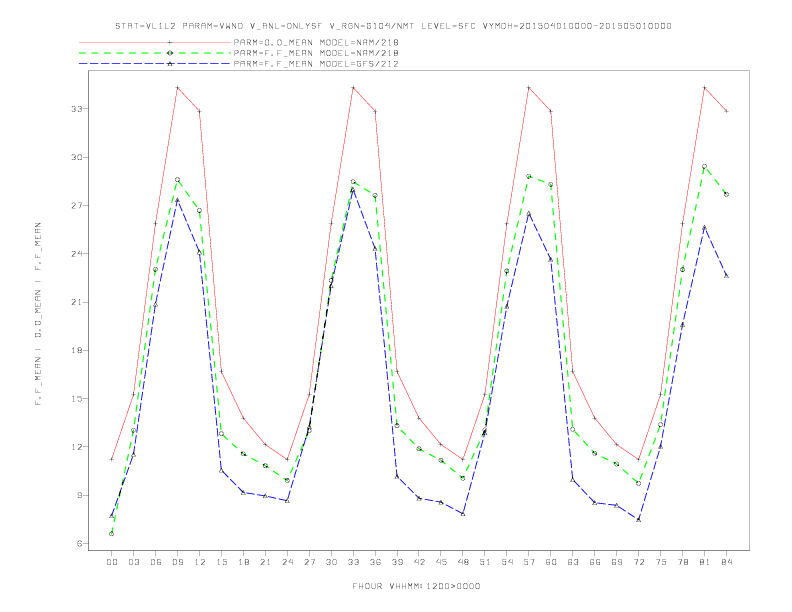
Task: Click x-axis tick label 72
Action: [638, 562]
